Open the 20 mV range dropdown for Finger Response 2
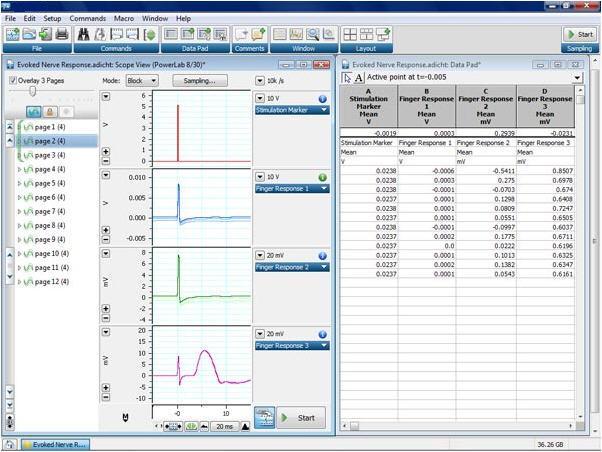 [260, 255]
